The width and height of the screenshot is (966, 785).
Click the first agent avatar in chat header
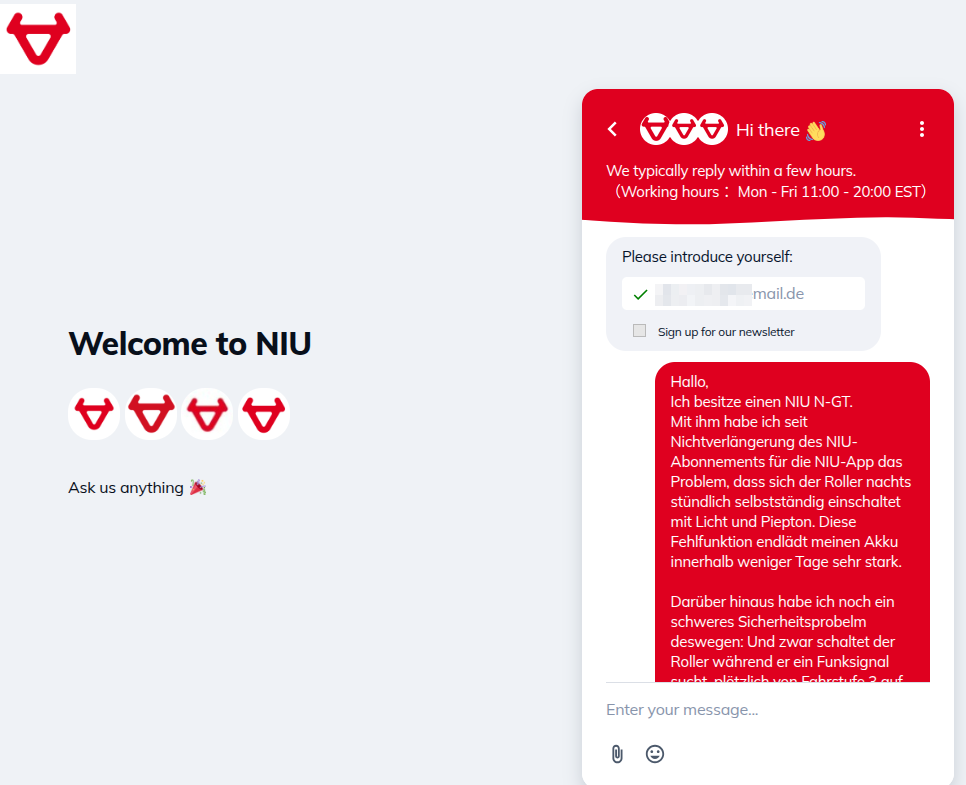(x=656, y=129)
